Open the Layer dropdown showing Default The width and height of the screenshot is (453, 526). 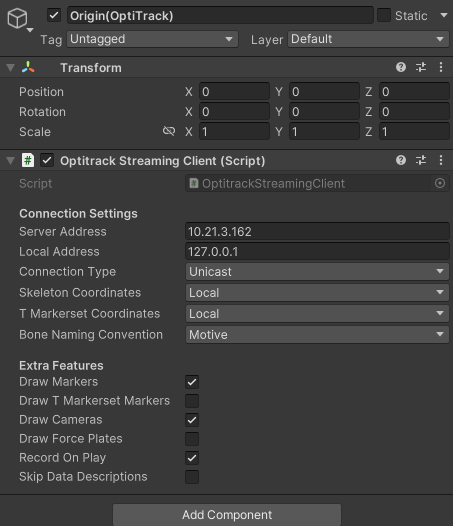tap(368, 39)
